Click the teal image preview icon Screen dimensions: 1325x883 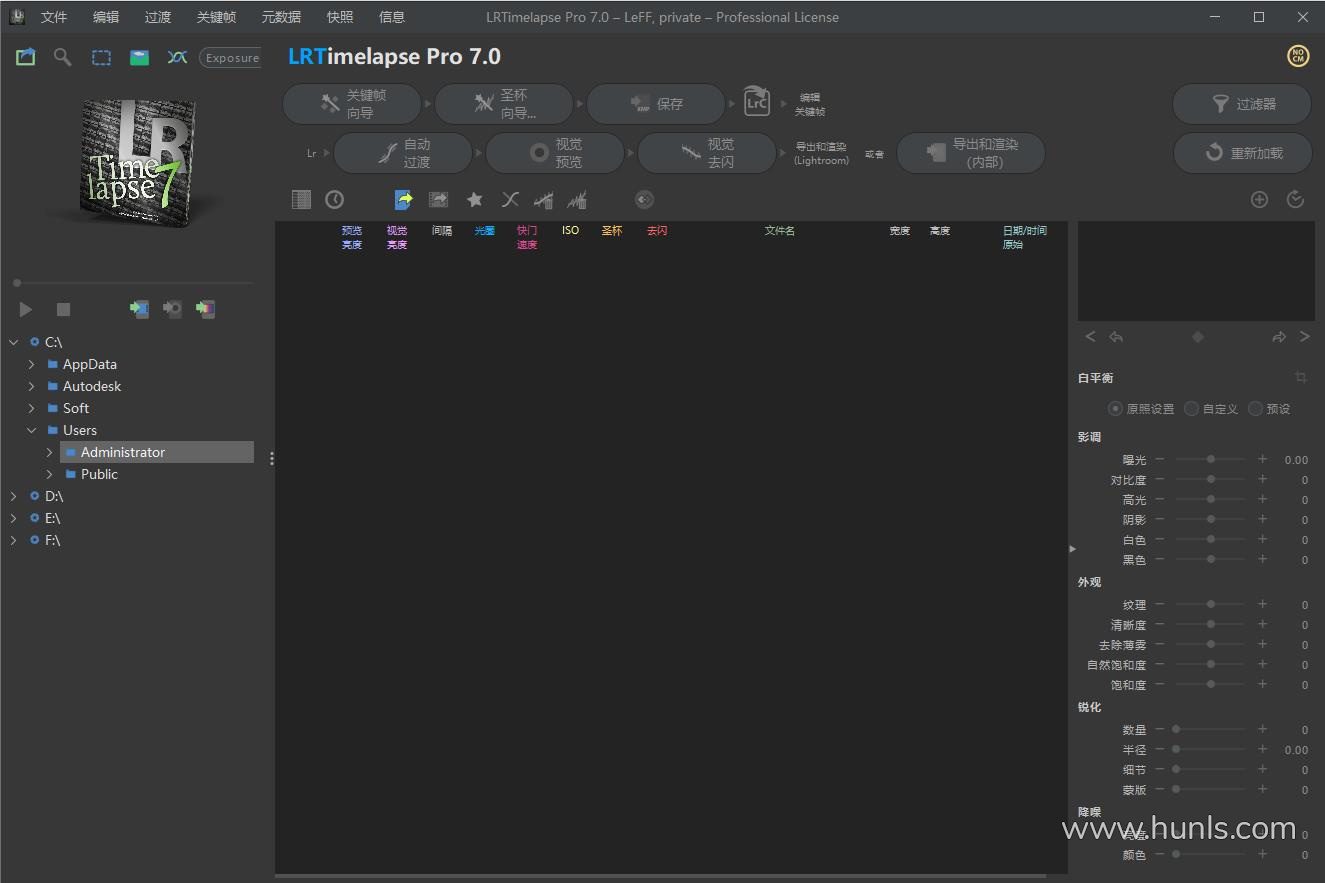click(139, 57)
